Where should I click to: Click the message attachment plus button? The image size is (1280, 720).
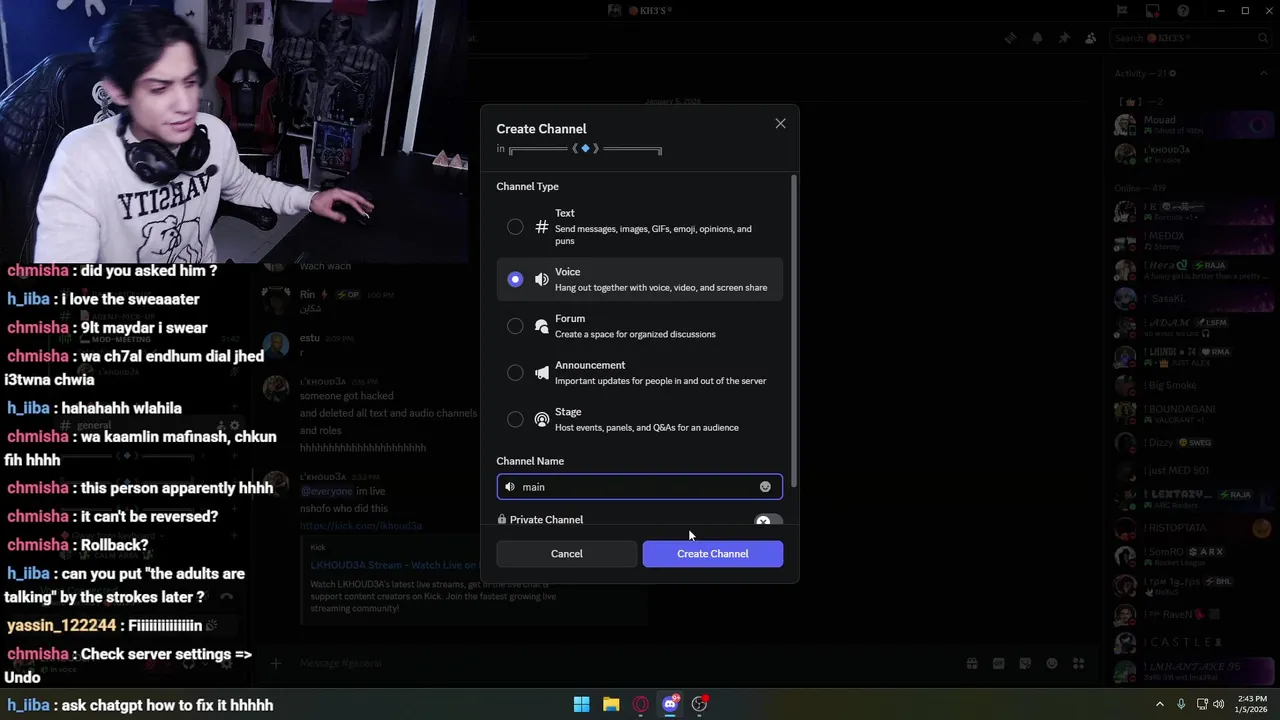coord(276,663)
